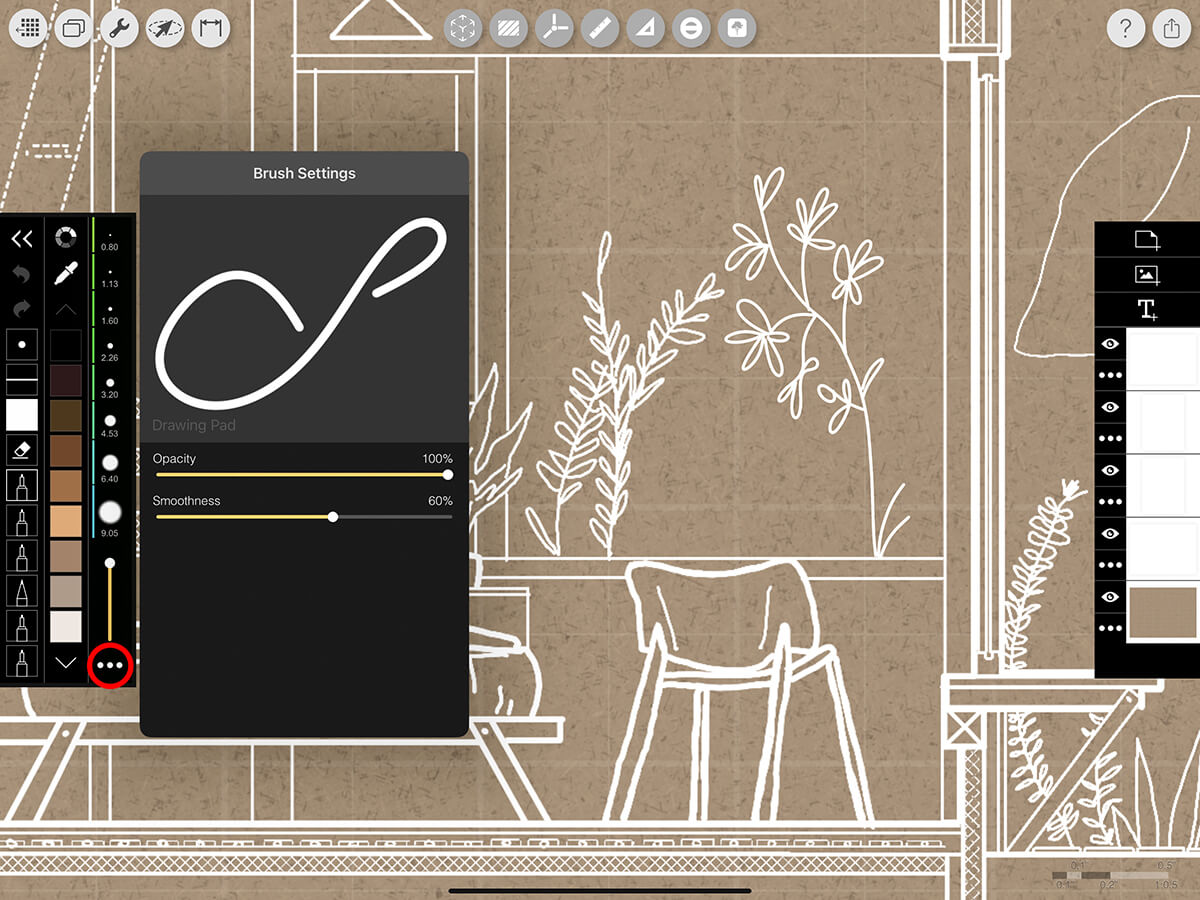Collapse the tool panel with double chevron
The height and width of the screenshot is (900, 1200).
[x=22, y=238]
